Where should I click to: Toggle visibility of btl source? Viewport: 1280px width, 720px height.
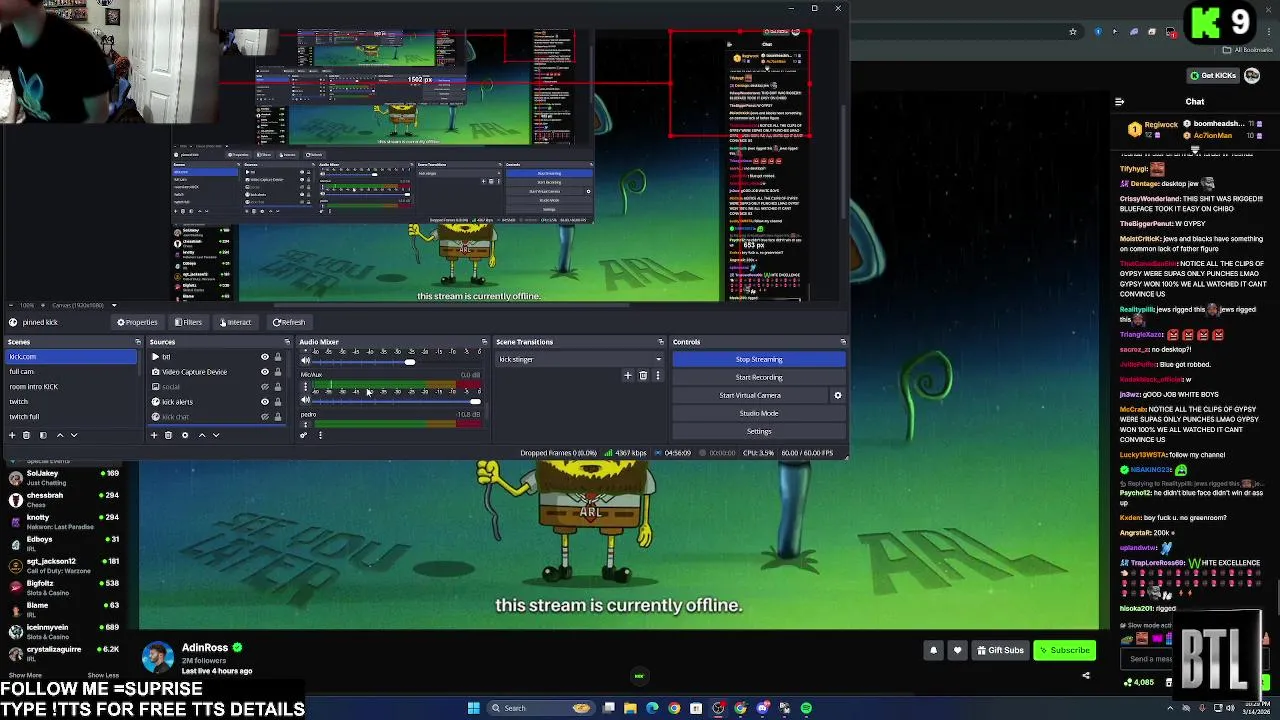[265, 357]
